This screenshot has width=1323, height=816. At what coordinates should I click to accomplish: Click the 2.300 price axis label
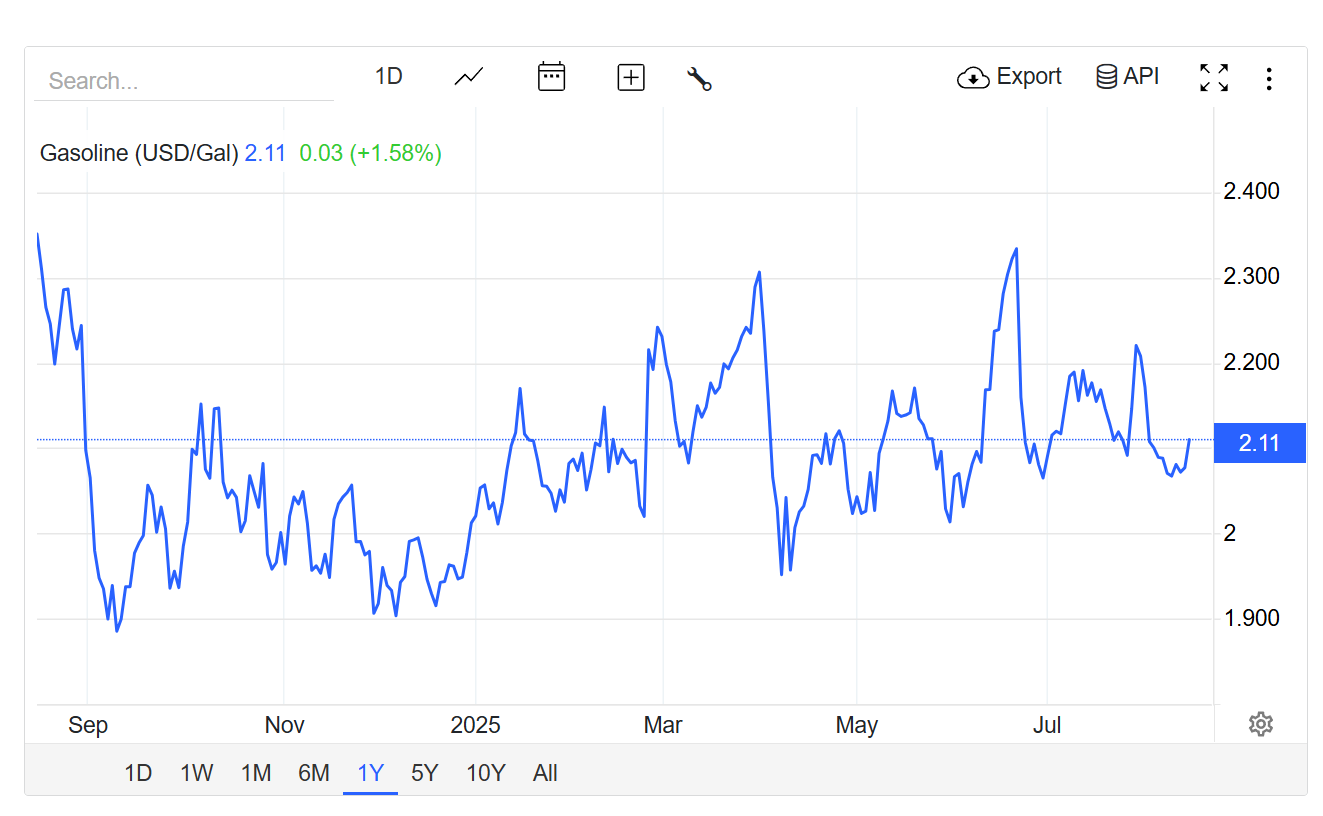1251,276
